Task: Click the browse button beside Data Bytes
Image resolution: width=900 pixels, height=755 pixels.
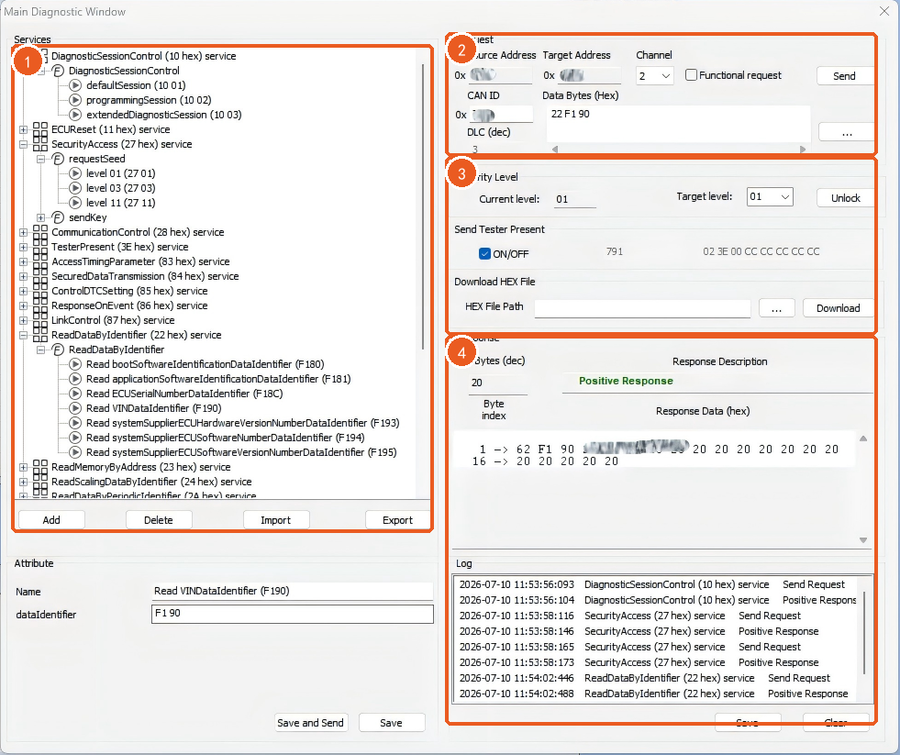Action: (846, 132)
